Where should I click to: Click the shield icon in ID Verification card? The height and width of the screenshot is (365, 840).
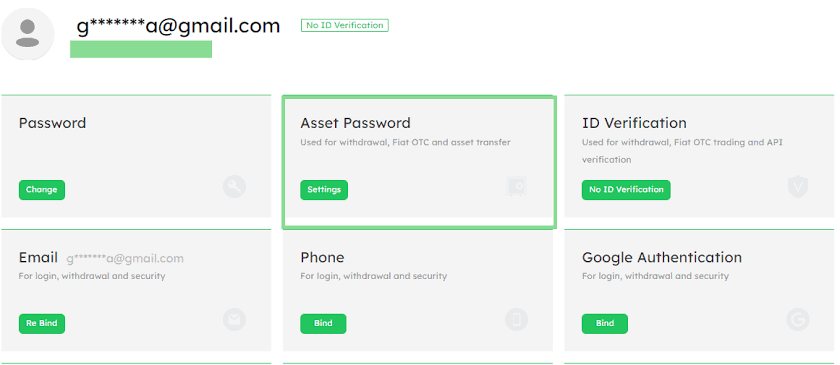[x=798, y=187]
